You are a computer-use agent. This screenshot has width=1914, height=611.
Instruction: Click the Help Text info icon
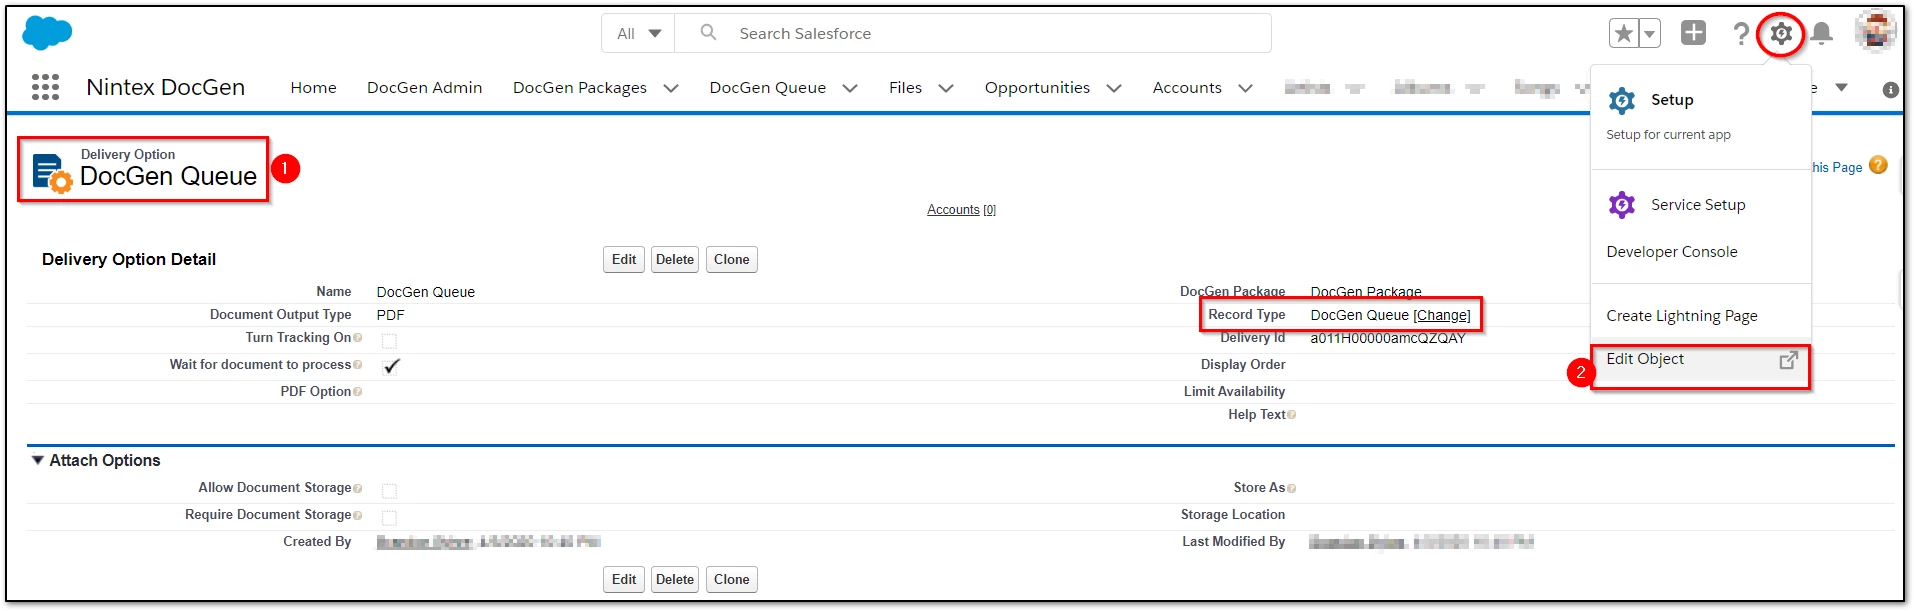(x=1292, y=415)
